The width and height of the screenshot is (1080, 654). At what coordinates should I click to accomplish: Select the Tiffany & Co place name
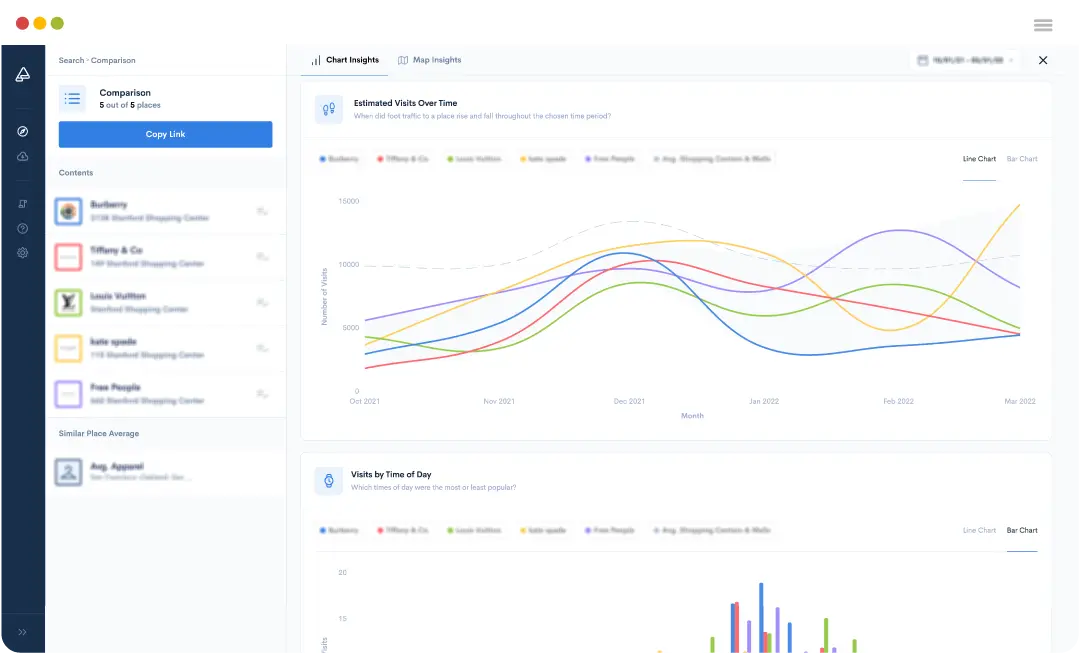coord(116,250)
